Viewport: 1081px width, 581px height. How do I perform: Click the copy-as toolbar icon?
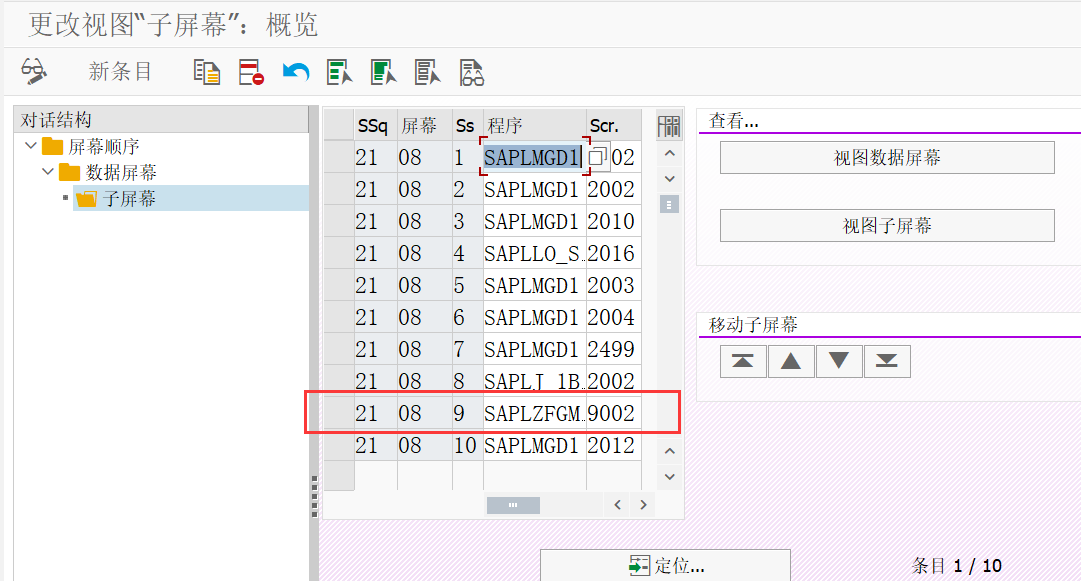point(207,72)
